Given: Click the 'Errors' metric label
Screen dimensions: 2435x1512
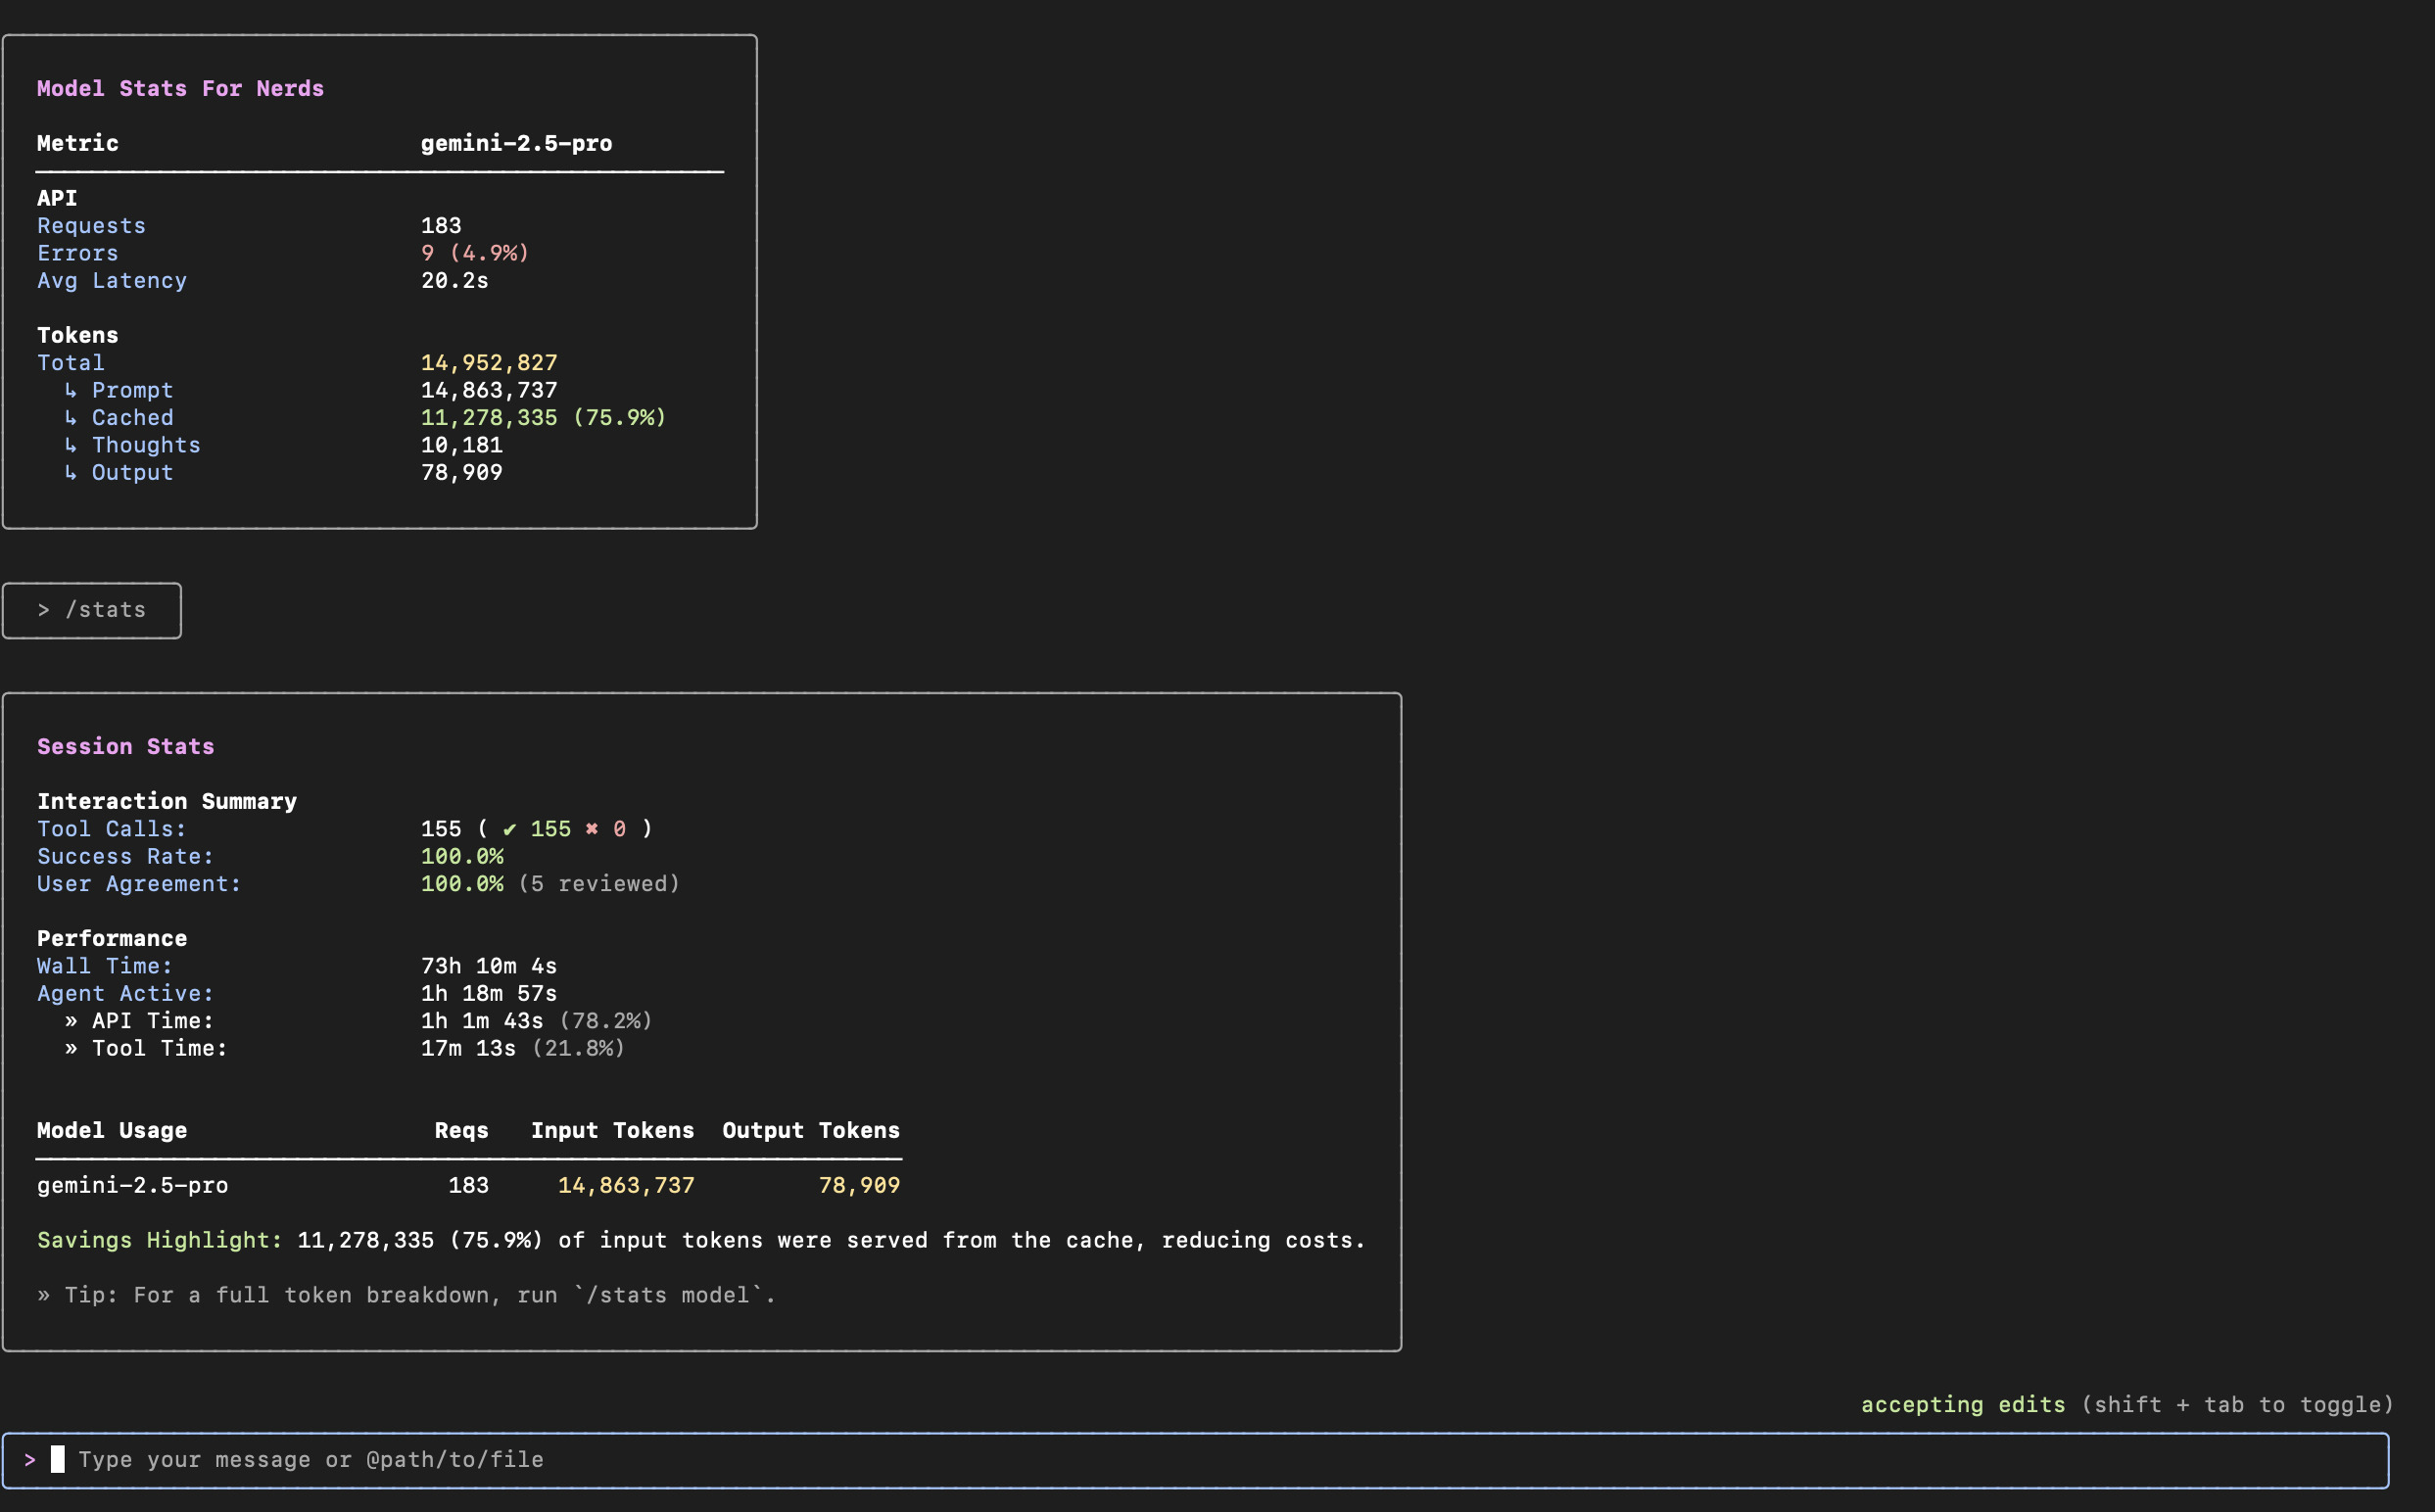Looking at the screenshot, I should coord(78,253).
